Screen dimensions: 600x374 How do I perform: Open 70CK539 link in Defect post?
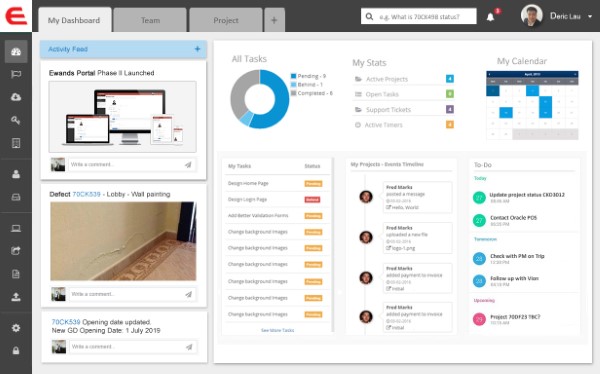pos(86,194)
